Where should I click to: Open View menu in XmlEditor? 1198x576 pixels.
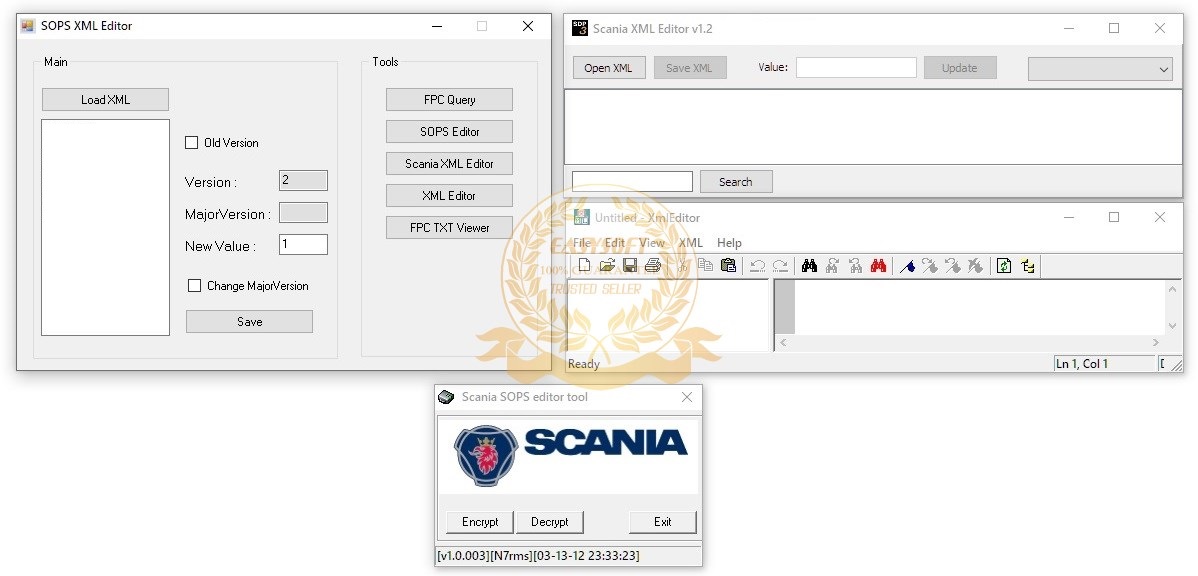652,243
